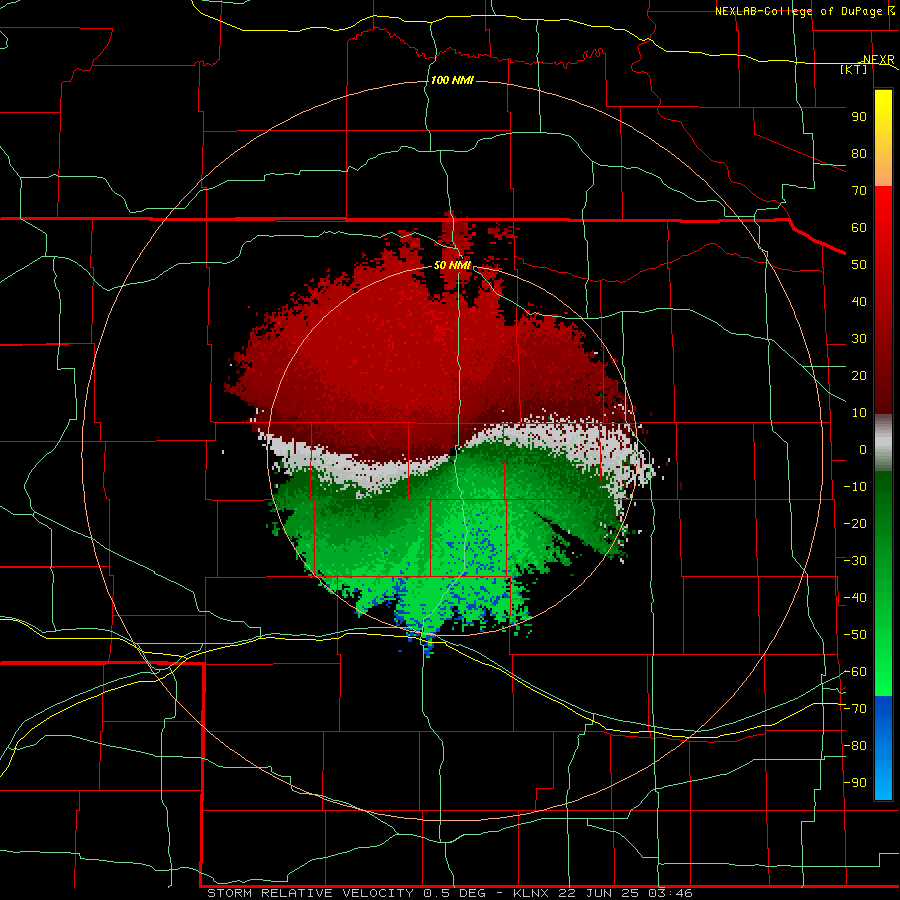Click the -60 value on the velocity scale
Screen dimensions: 900x900
coord(855,672)
